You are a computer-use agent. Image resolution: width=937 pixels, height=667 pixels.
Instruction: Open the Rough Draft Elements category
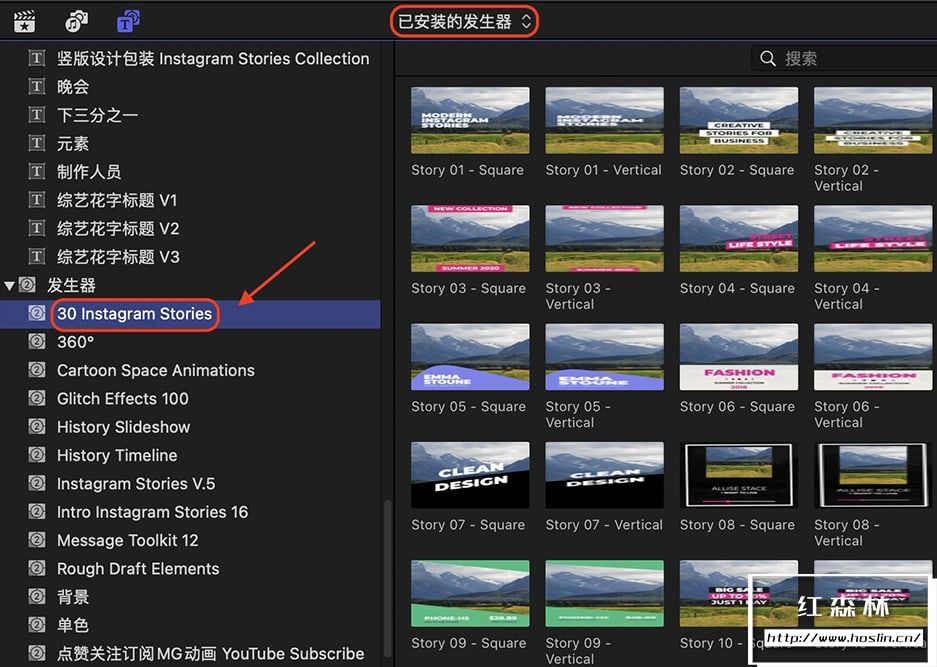(x=190, y=568)
